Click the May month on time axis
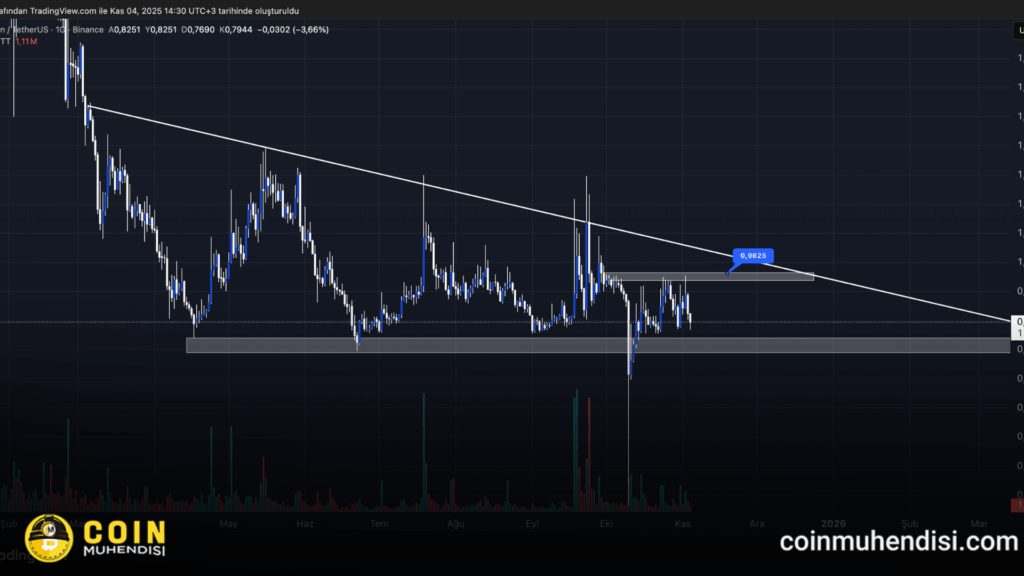This screenshot has width=1024, height=576. 229,523
